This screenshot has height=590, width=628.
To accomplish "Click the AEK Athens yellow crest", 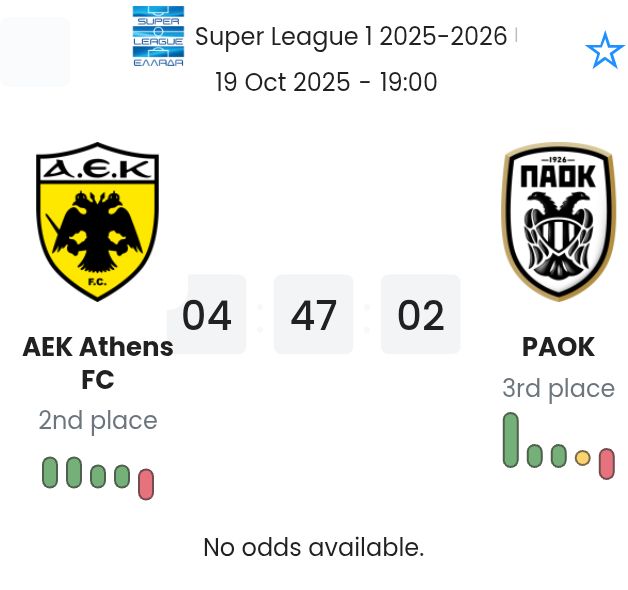I will coord(97,222).
